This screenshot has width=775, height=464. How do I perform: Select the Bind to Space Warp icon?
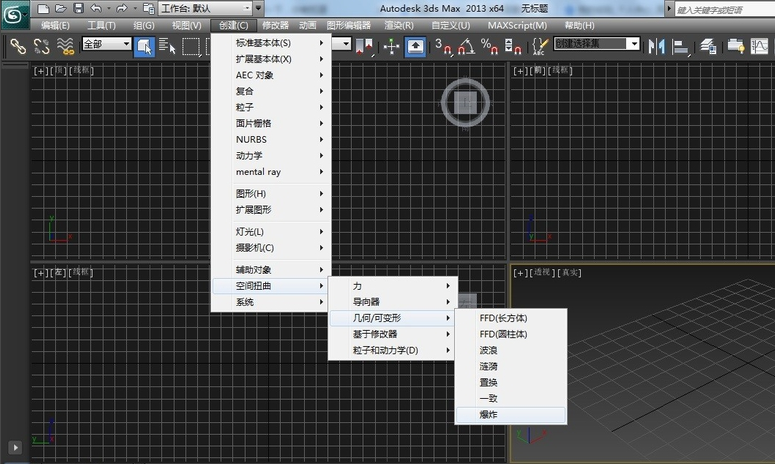coord(65,46)
